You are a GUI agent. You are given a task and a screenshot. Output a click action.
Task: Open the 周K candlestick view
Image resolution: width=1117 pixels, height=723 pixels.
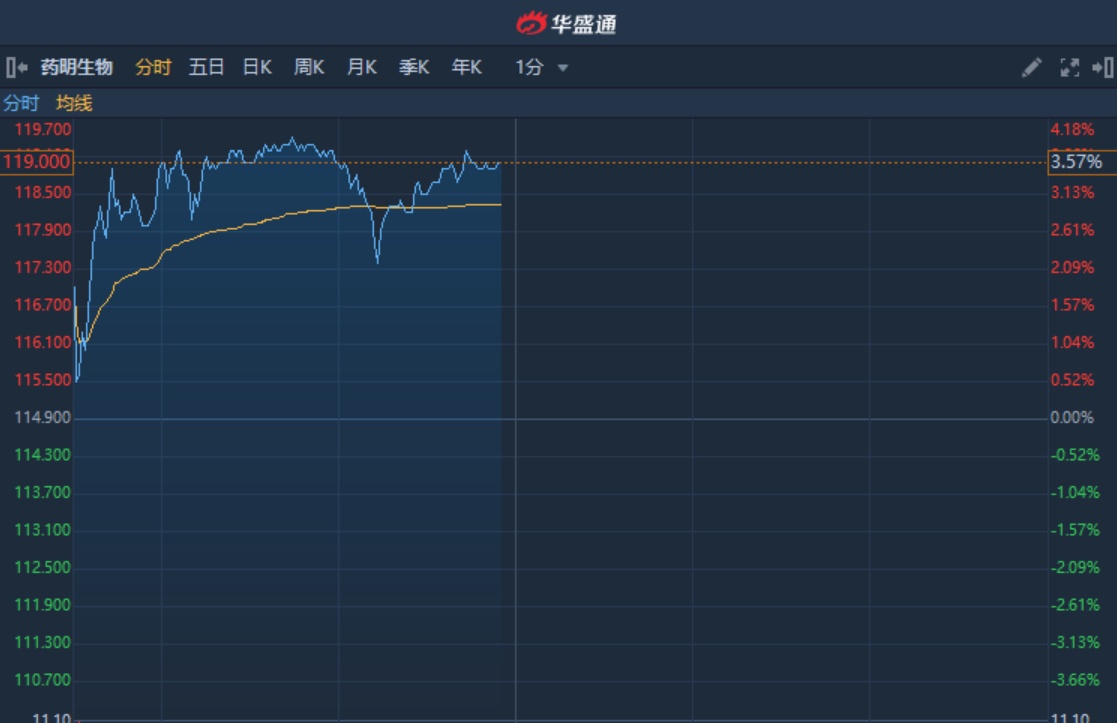click(309, 68)
